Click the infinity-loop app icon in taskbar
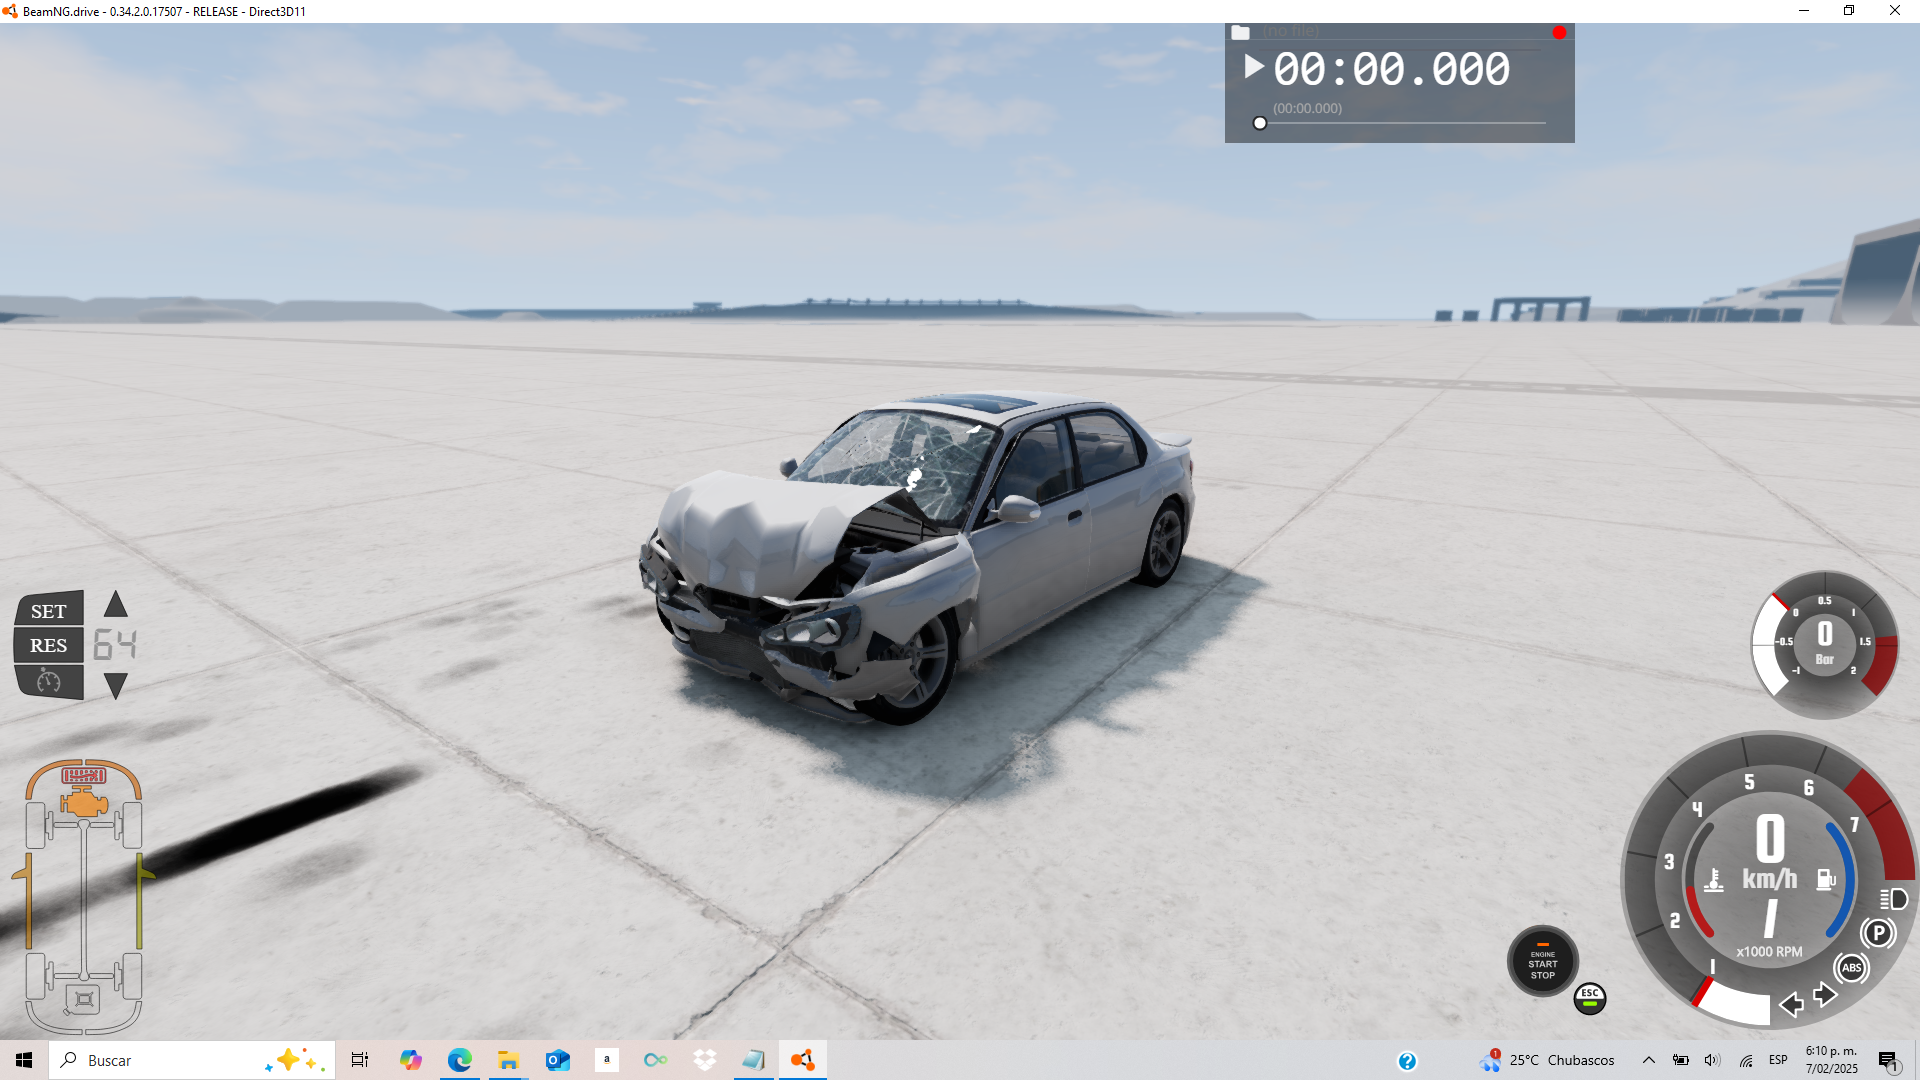This screenshot has height=1080, width=1920. (655, 1060)
